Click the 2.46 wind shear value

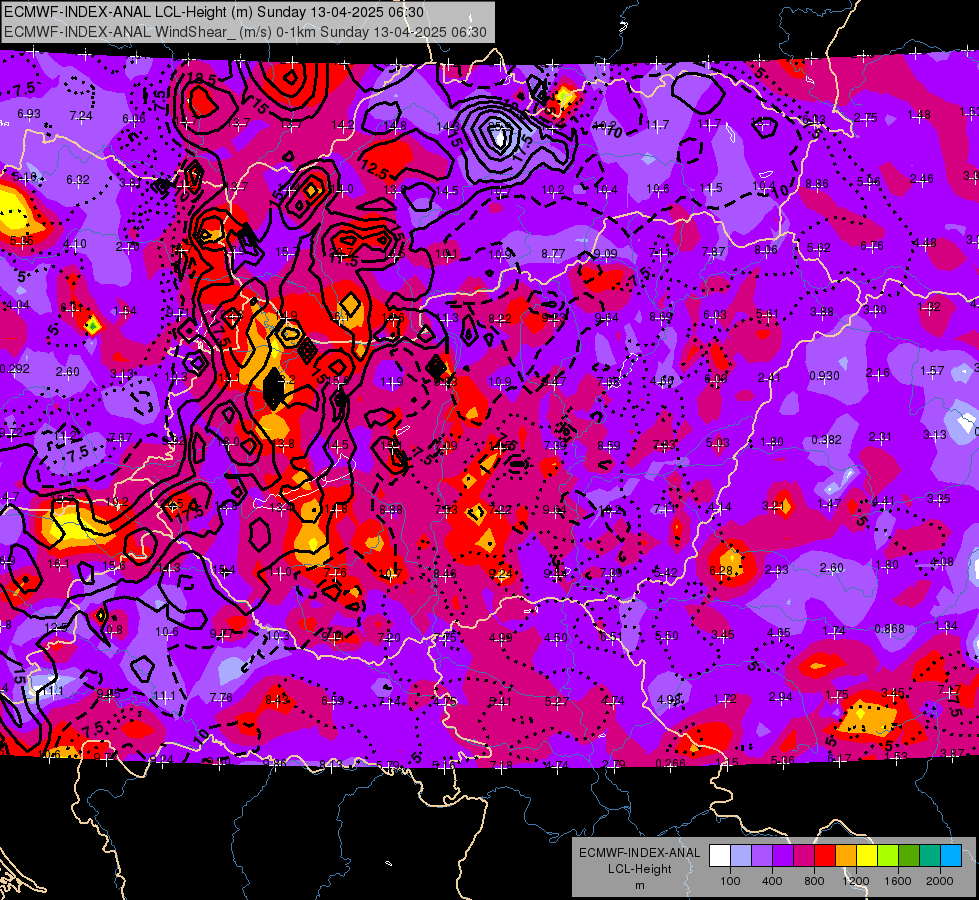922,179
